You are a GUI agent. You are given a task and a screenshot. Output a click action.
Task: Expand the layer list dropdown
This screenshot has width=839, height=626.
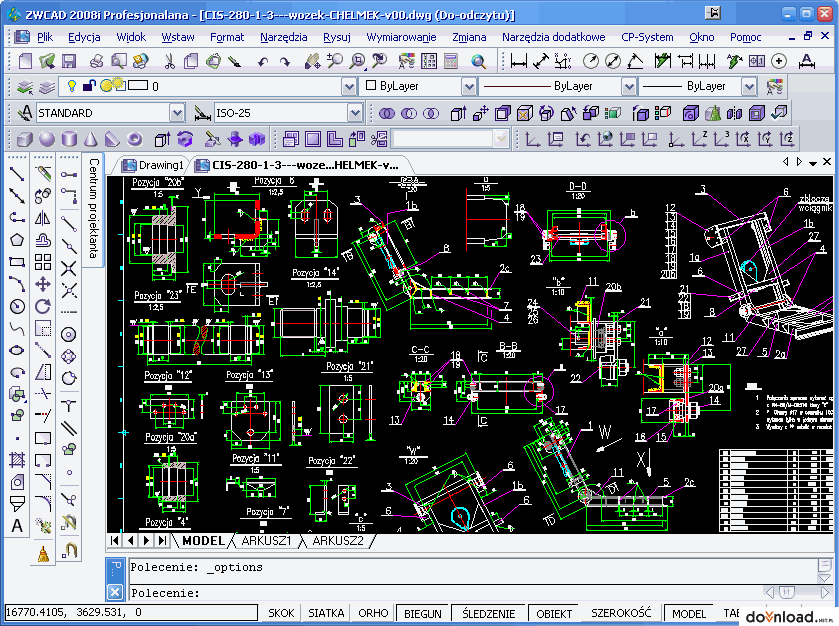pyautogui.click(x=349, y=86)
